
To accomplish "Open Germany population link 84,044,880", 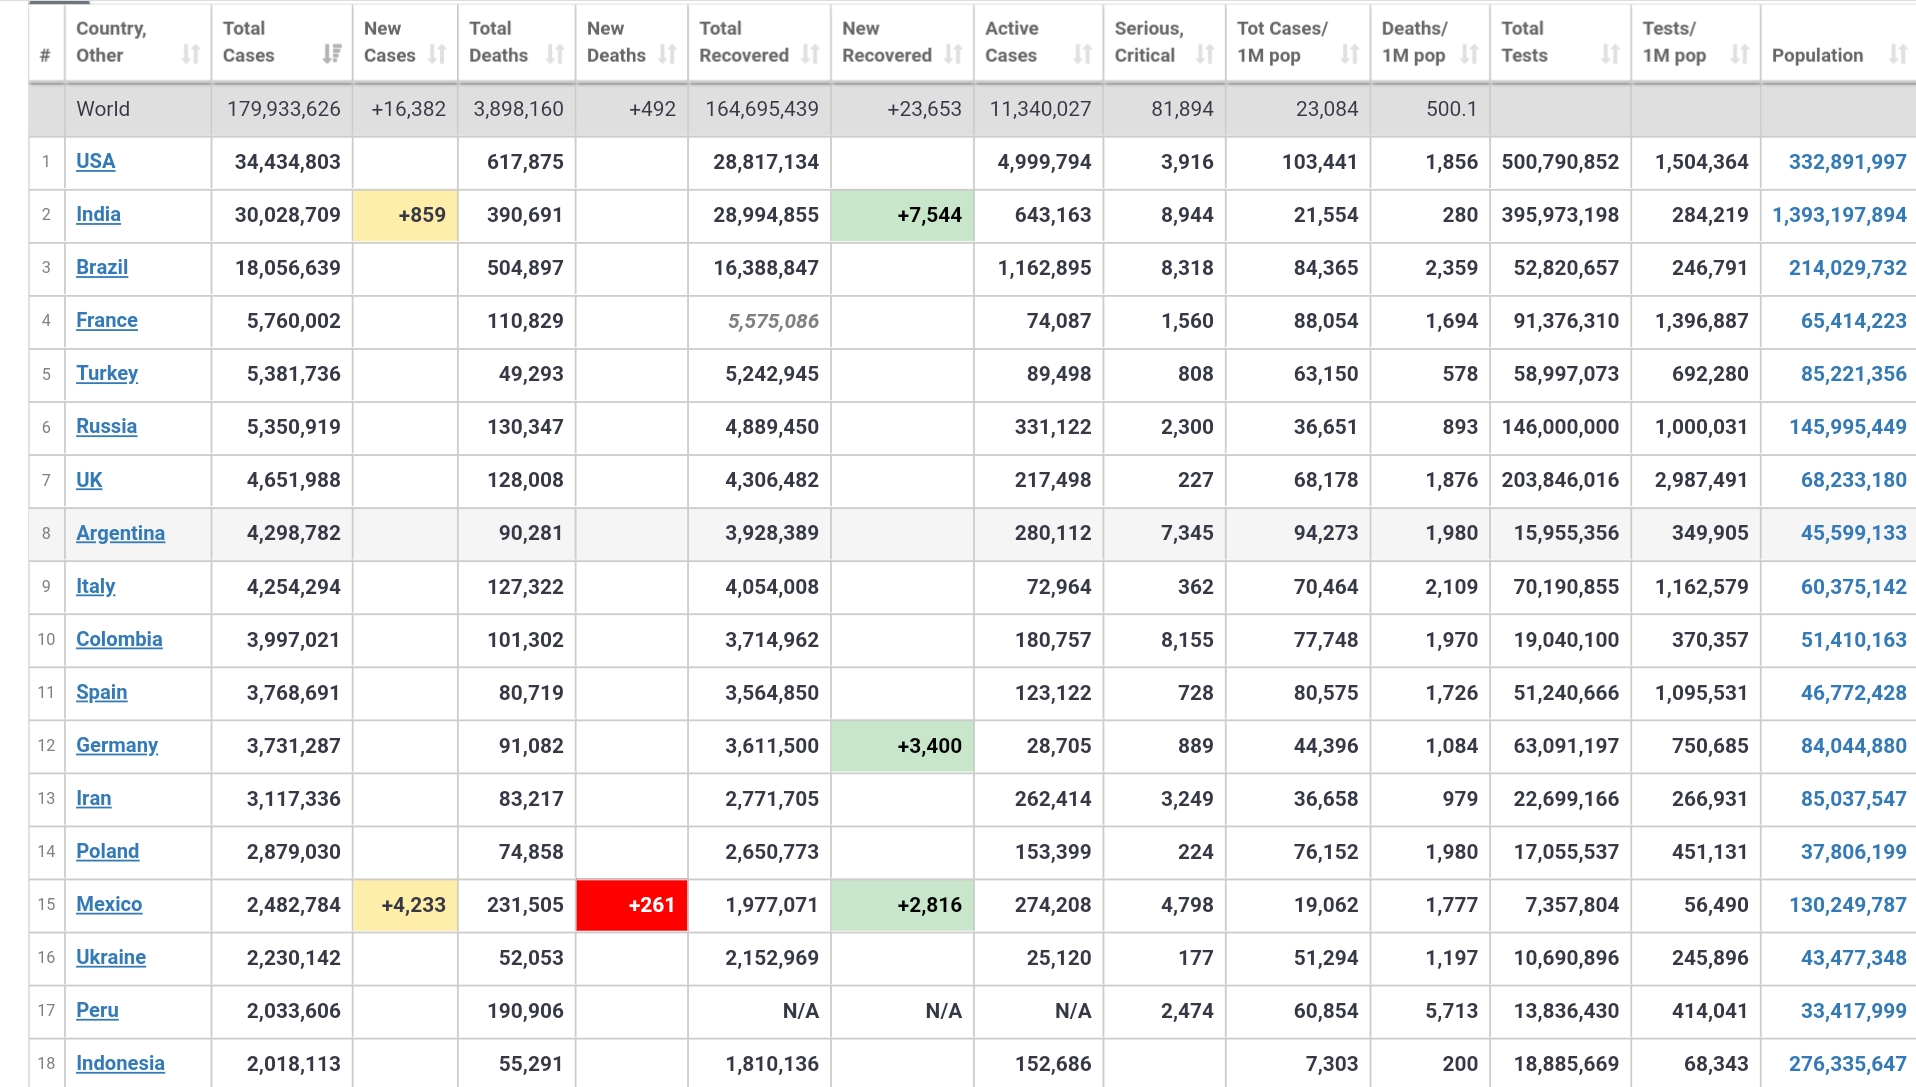I will [x=1853, y=745].
